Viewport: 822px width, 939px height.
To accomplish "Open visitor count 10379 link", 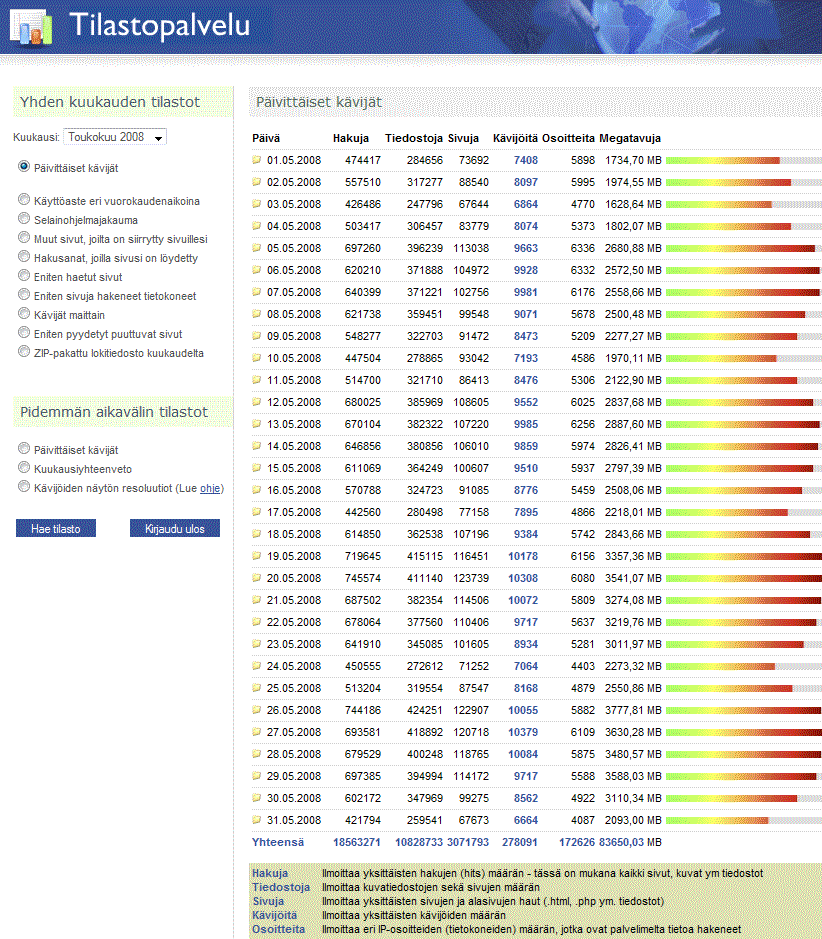I will pyautogui.click(x=523, y=732).
